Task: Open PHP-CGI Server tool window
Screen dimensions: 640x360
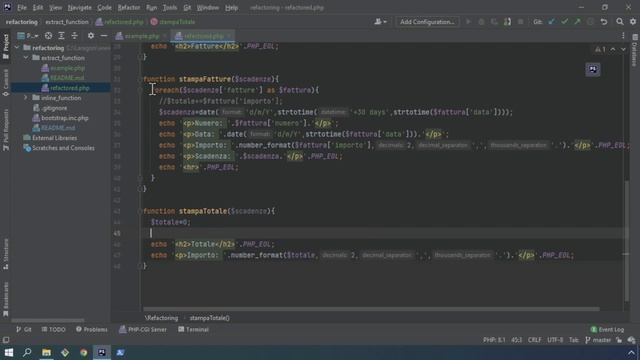Action: (143, 329)
